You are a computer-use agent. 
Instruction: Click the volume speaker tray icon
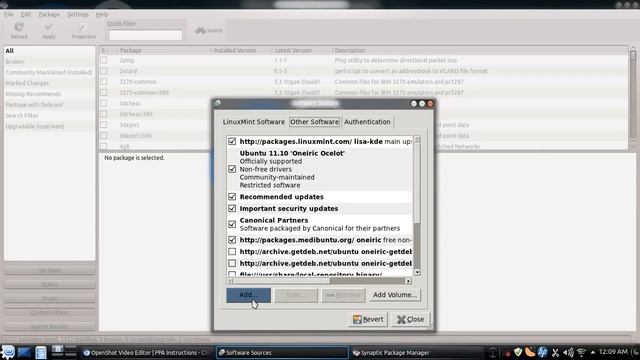(x=568, y=352)
